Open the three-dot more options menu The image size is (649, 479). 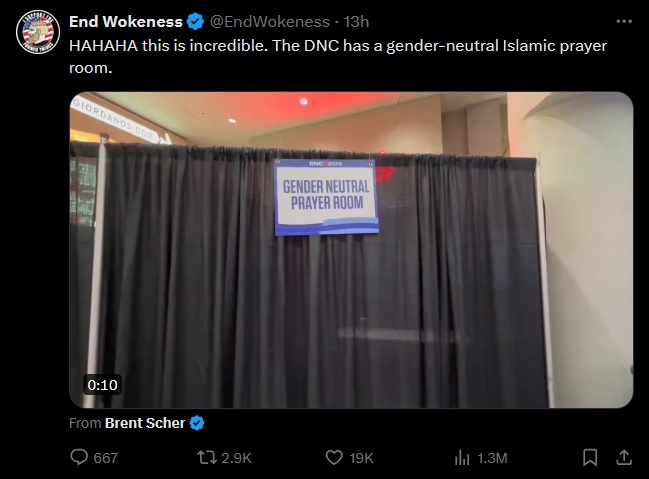point(624,22)
